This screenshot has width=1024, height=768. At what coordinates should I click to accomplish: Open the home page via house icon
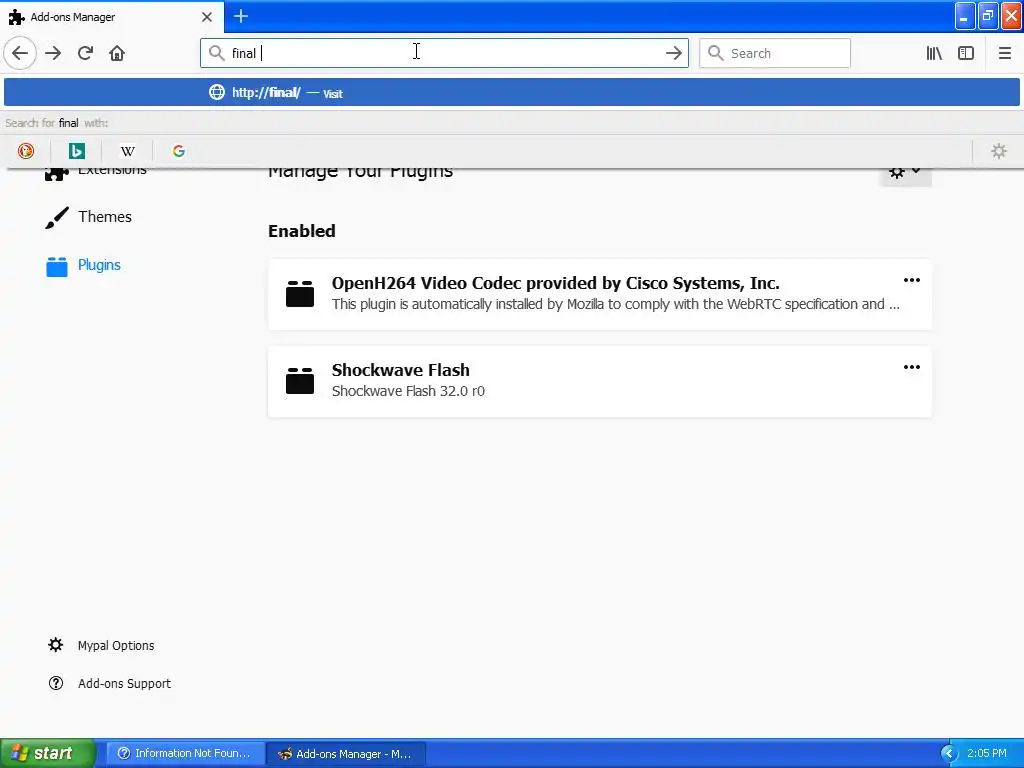coord(117,53)
